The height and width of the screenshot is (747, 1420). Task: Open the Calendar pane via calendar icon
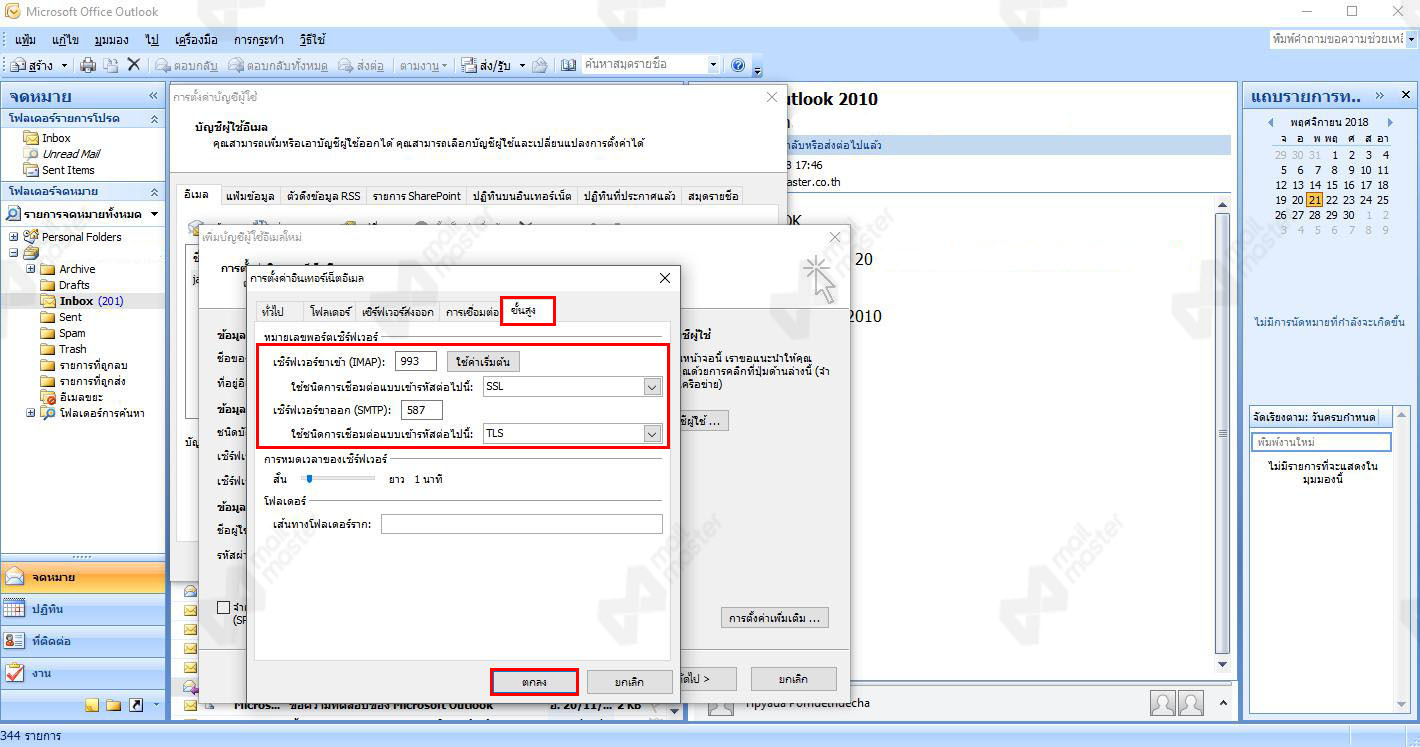tap(15, 609)
